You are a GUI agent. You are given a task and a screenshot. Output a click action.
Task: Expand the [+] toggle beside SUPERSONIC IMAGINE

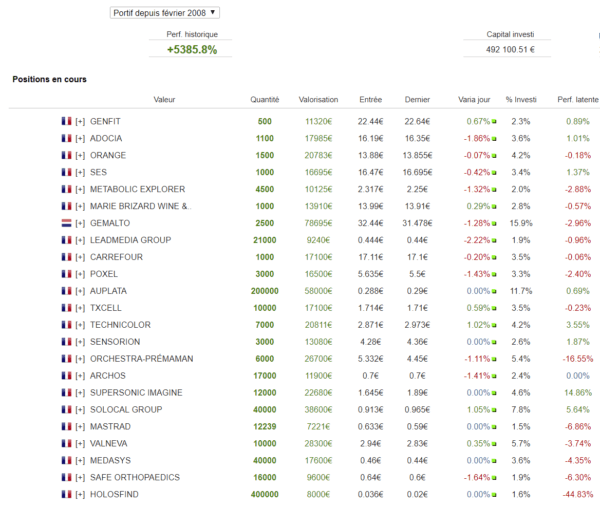coord(80,393)
